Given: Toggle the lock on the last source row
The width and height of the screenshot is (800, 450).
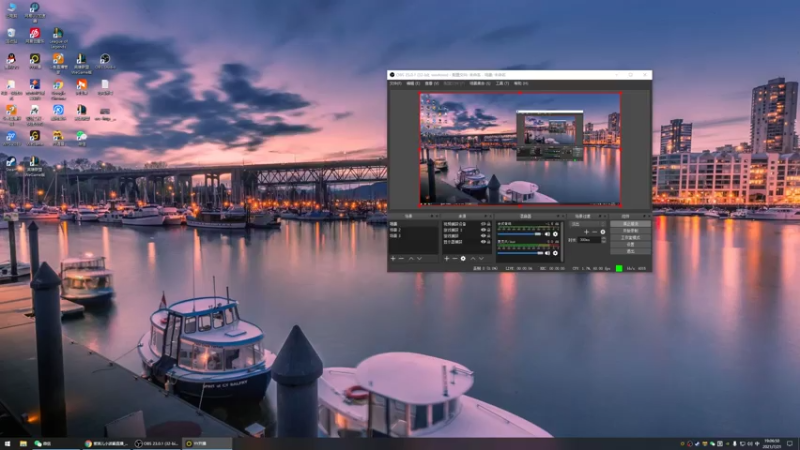Looking at the screenshot, I should (489, 242).
